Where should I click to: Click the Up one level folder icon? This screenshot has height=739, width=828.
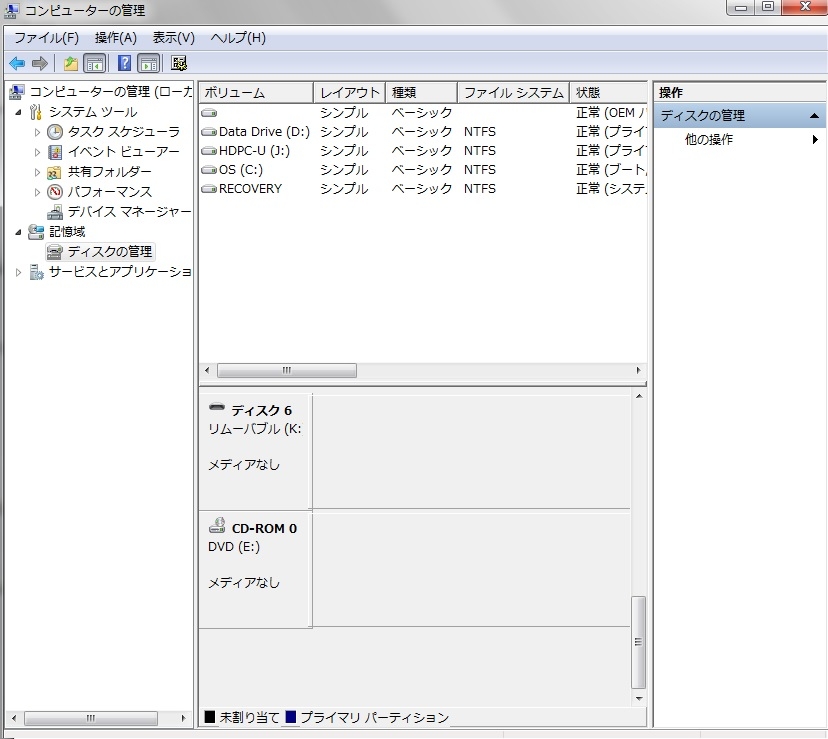(x=70, y=64)
